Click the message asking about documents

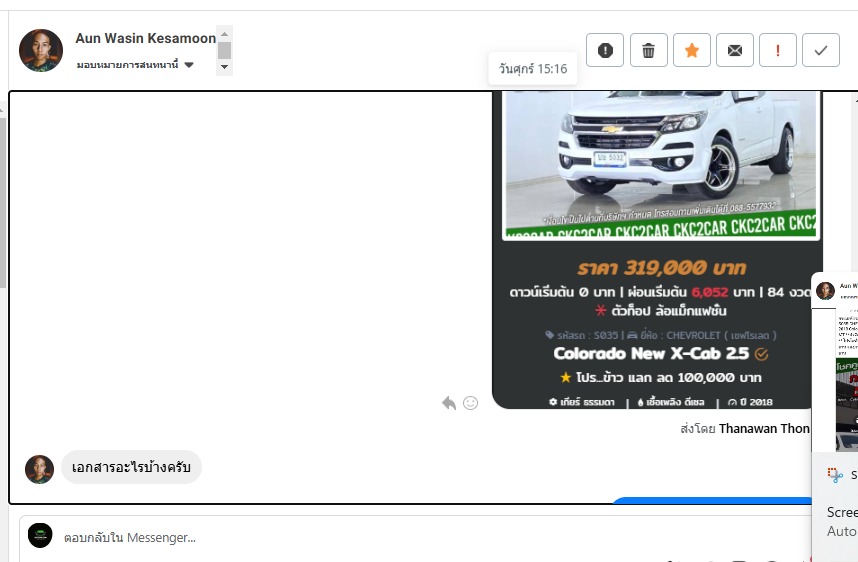tap(131, 467)
